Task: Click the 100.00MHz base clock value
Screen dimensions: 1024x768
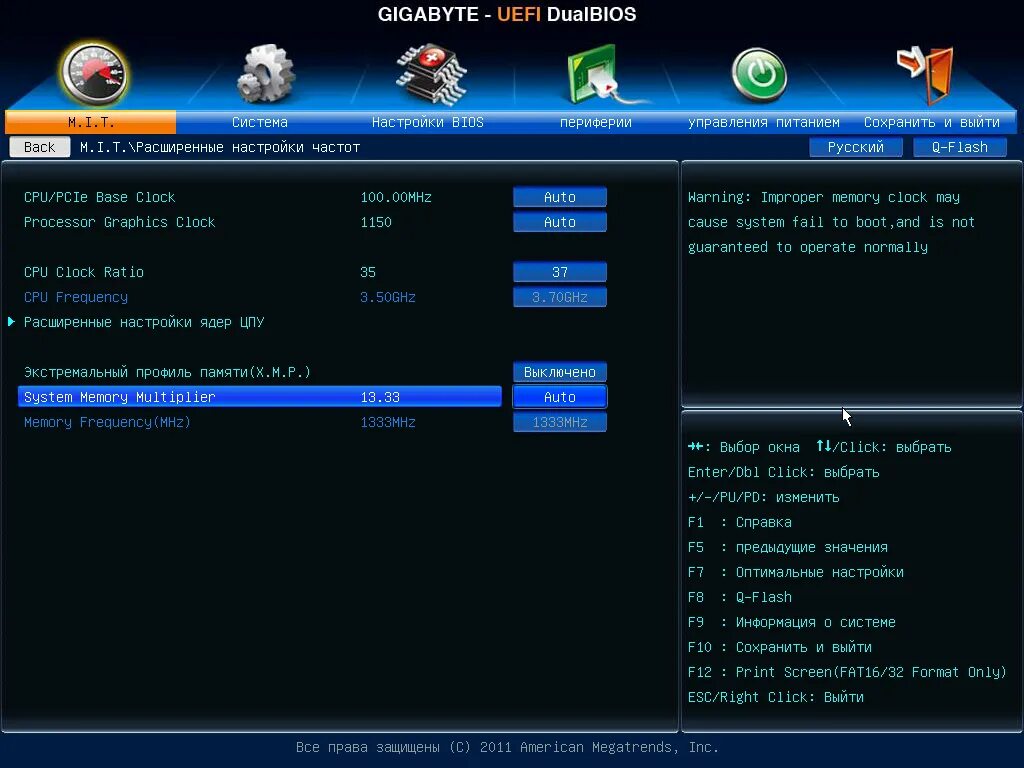Action: pyautogui.click(x=396, y=197)
